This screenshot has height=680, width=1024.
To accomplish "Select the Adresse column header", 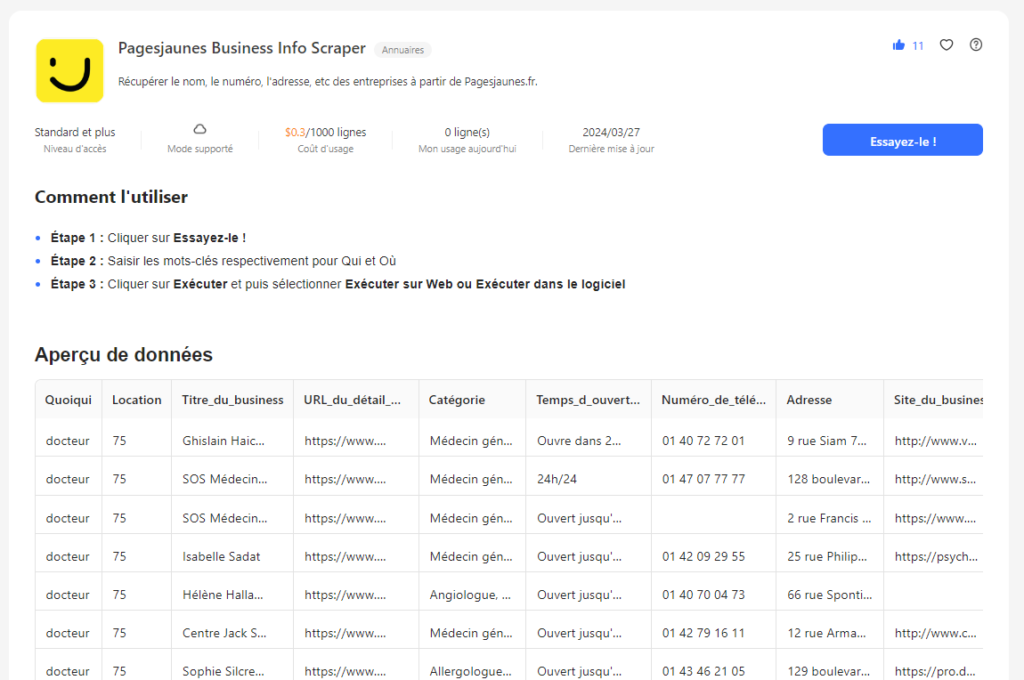I will (x=829, y=400).
